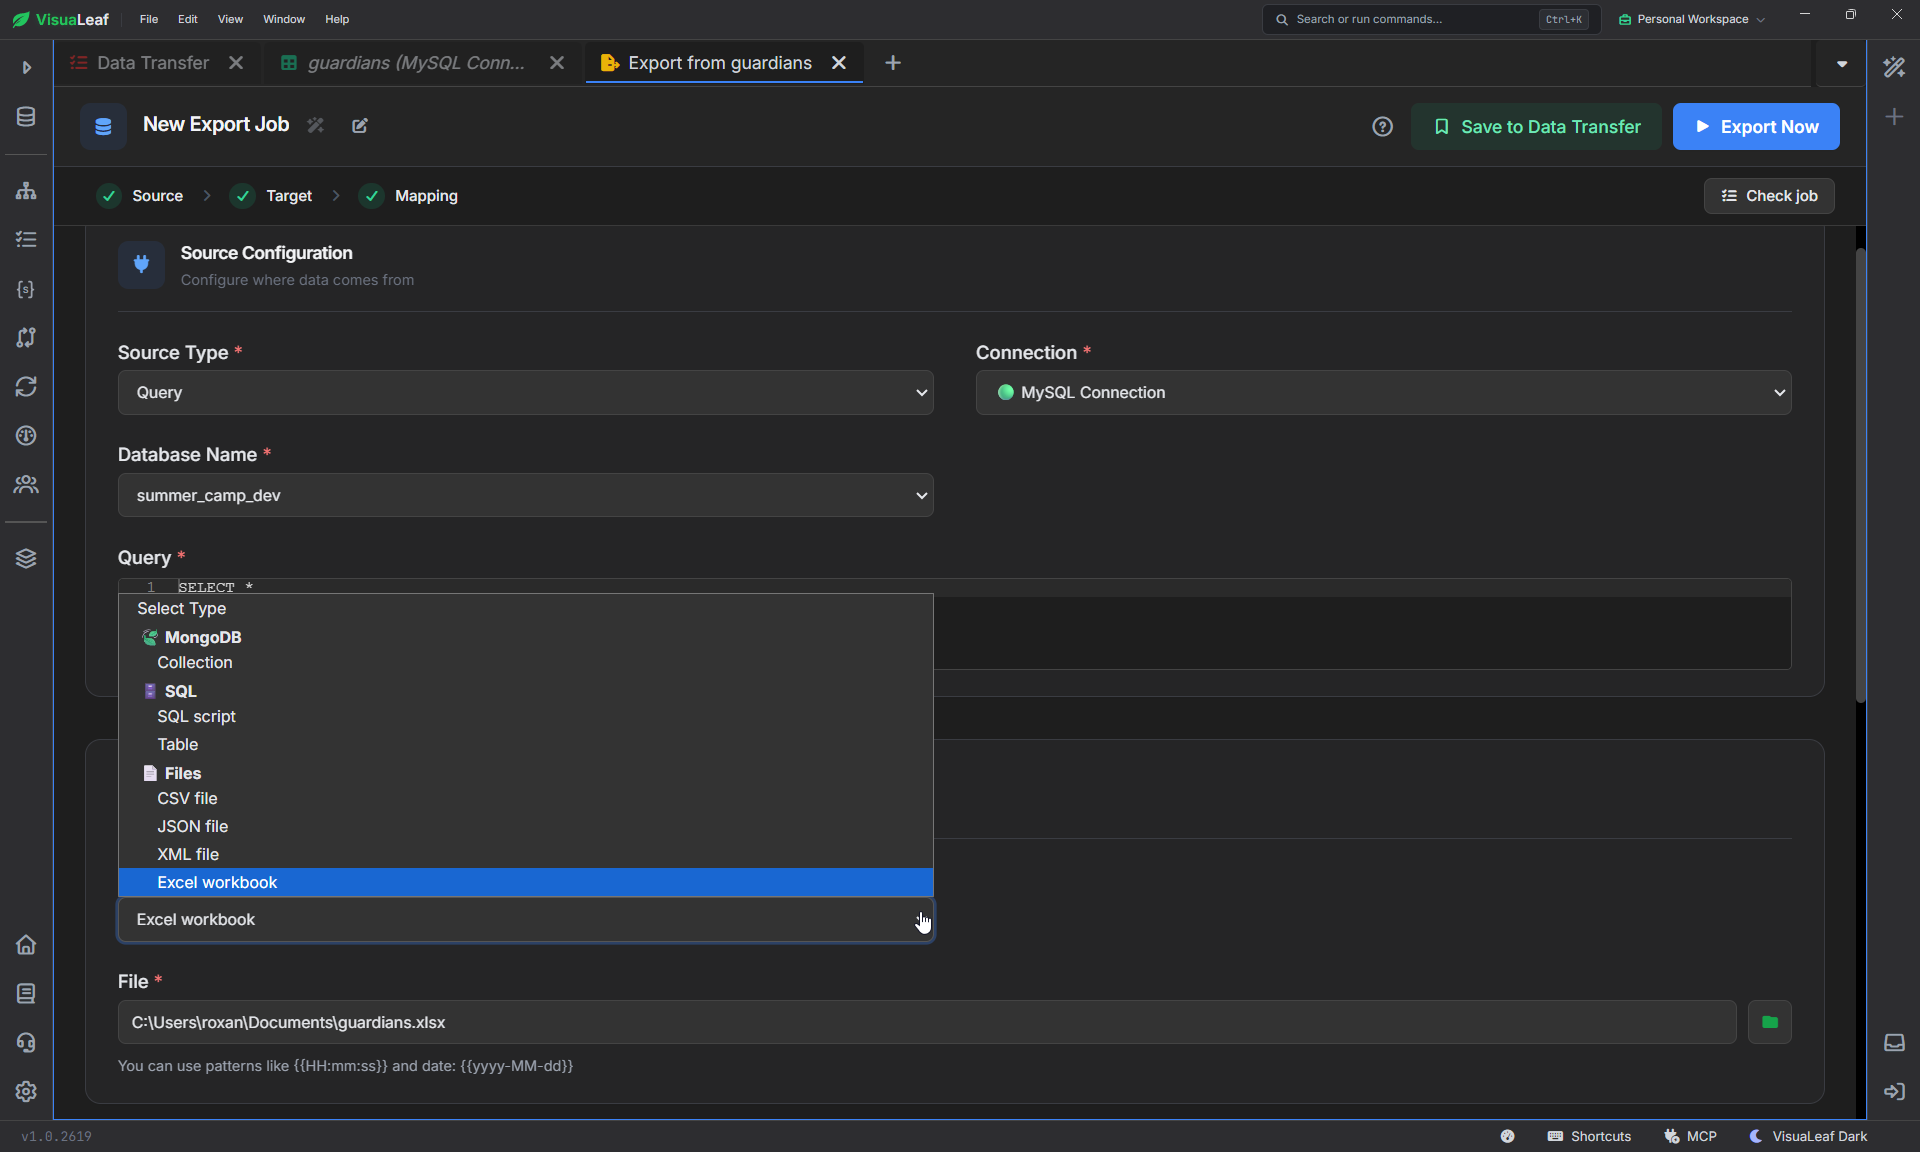Click the edit pencil icon beside New Export Job
The image size is (1920, 1152).
pos(360,125)
